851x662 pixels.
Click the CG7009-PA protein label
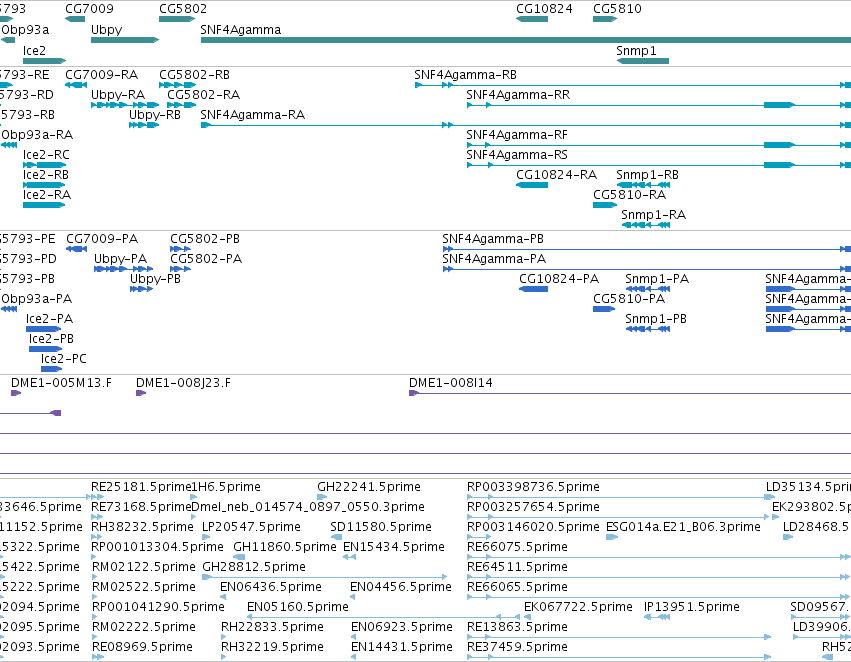click(x=102, y=239)
